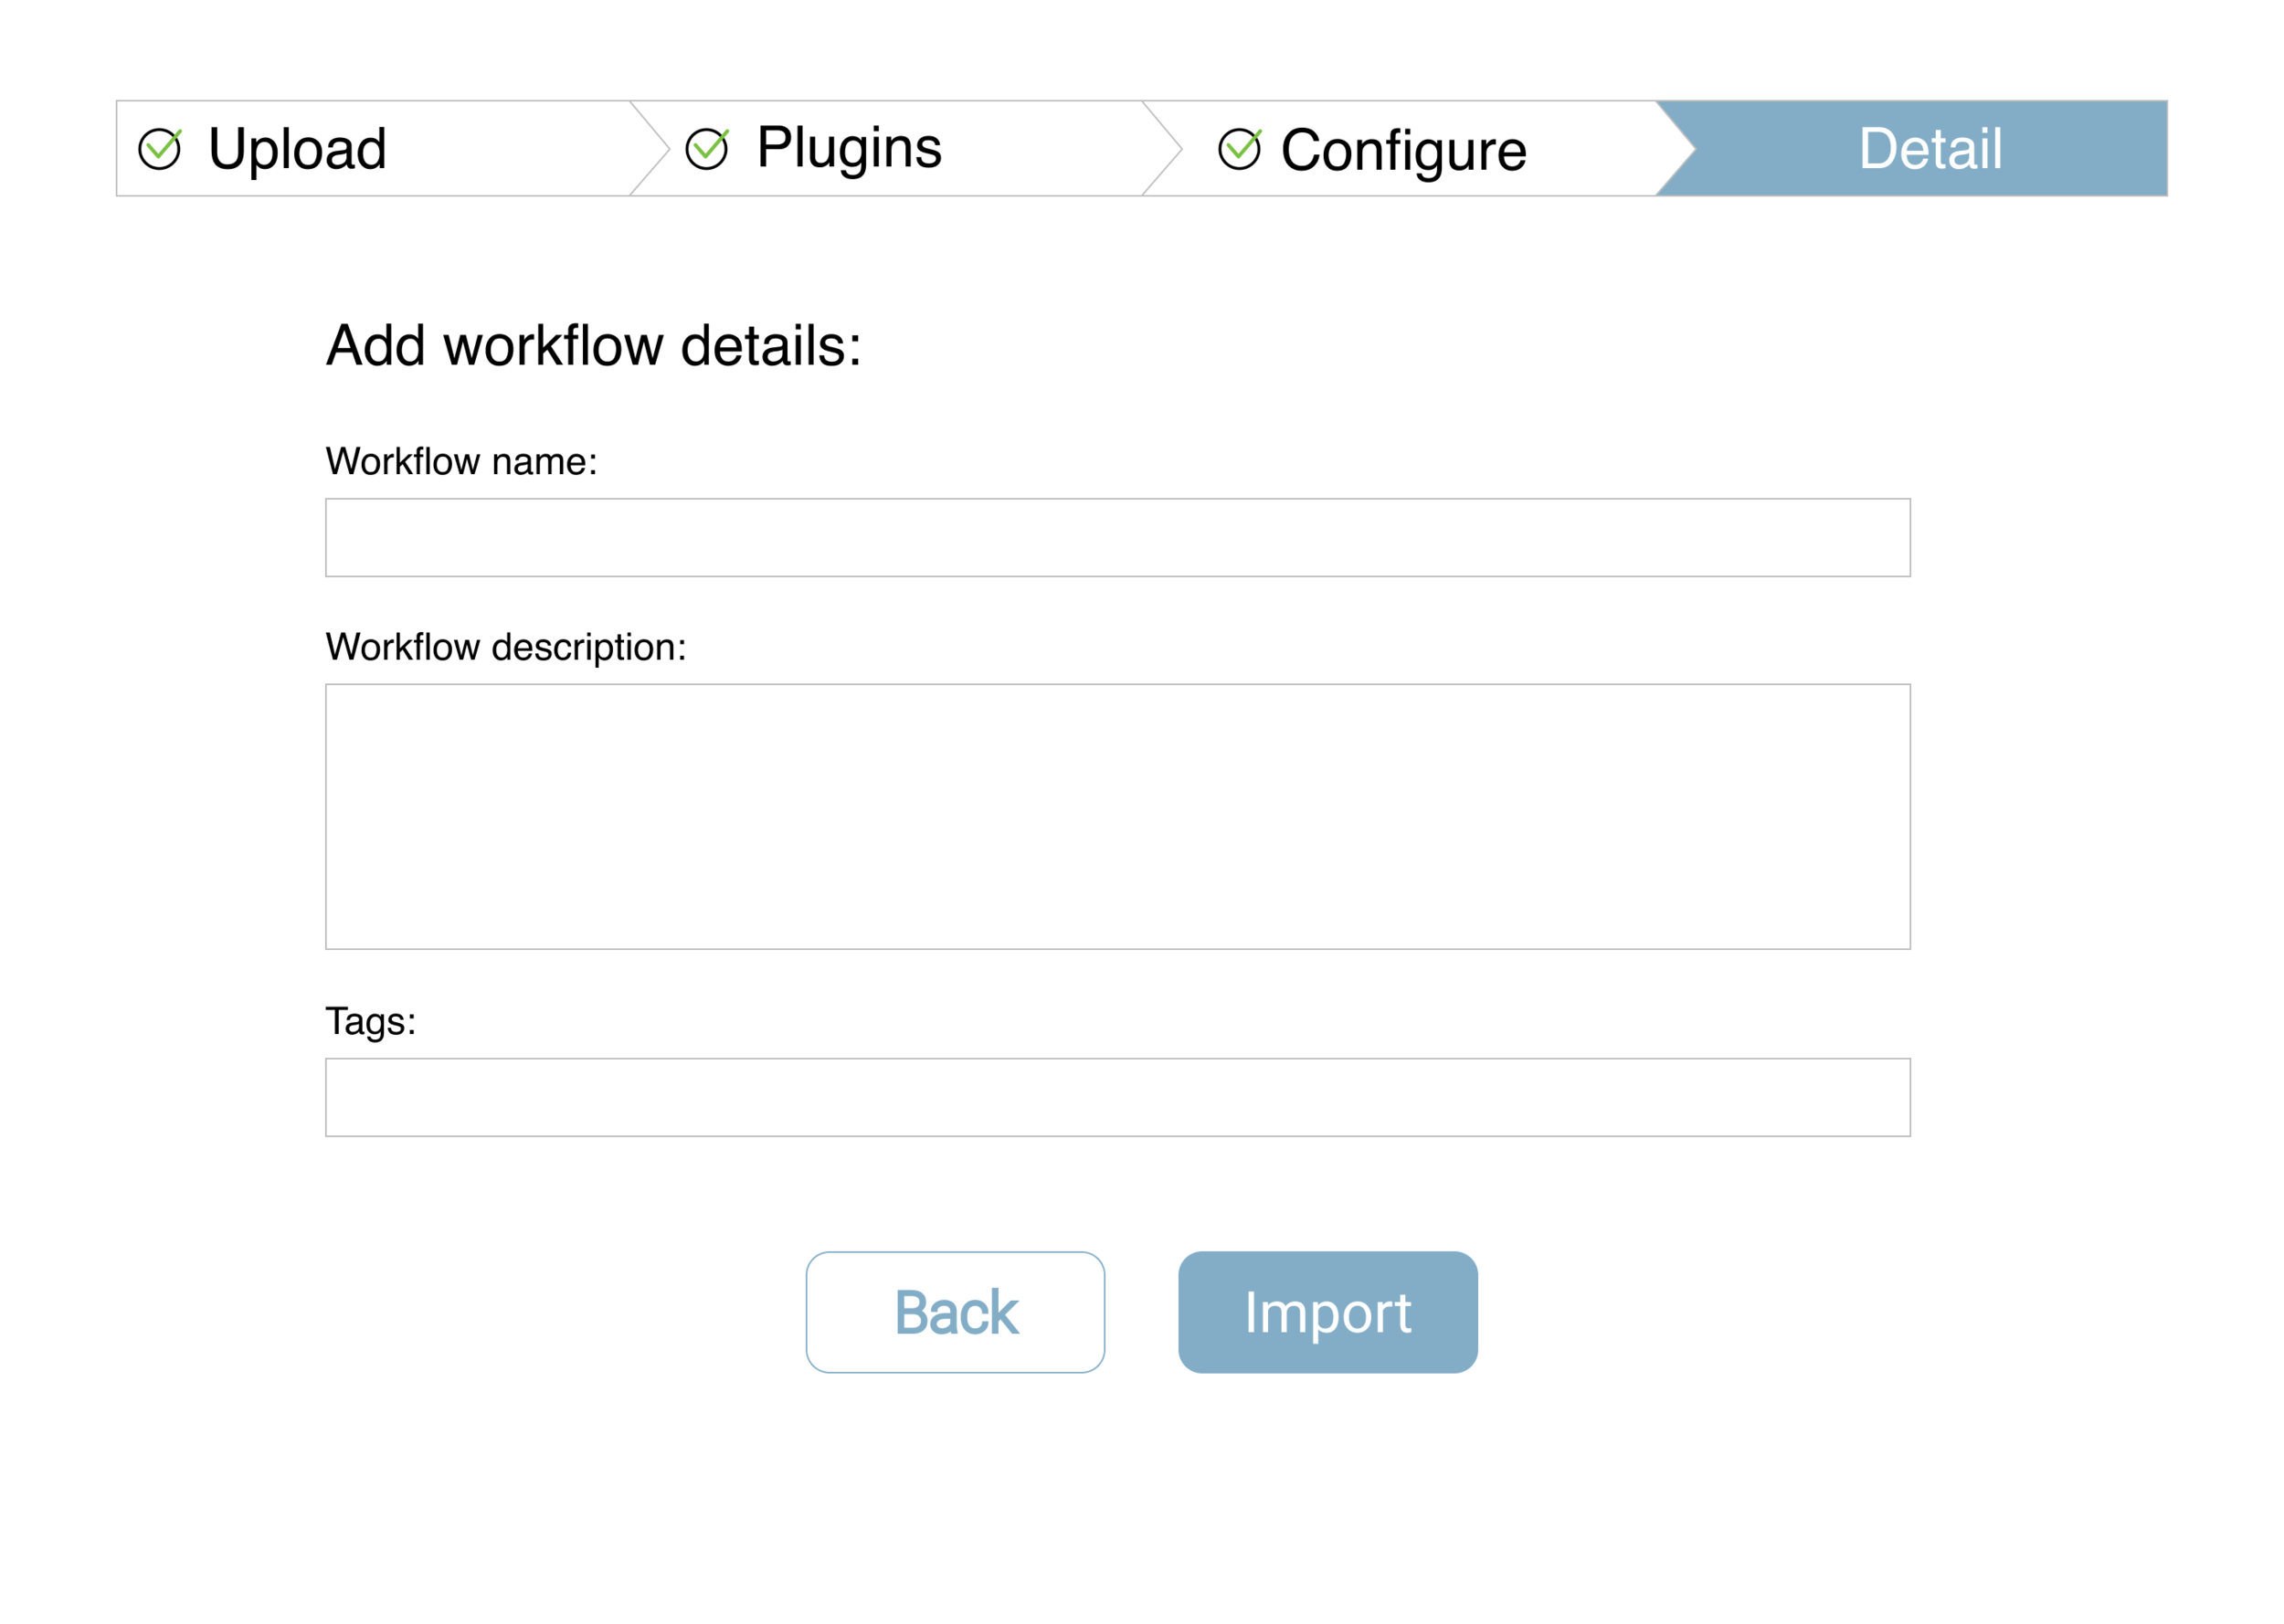Focus the Tags input field
The image size is (2284, 1624).
click(x=1118, y=1098)
